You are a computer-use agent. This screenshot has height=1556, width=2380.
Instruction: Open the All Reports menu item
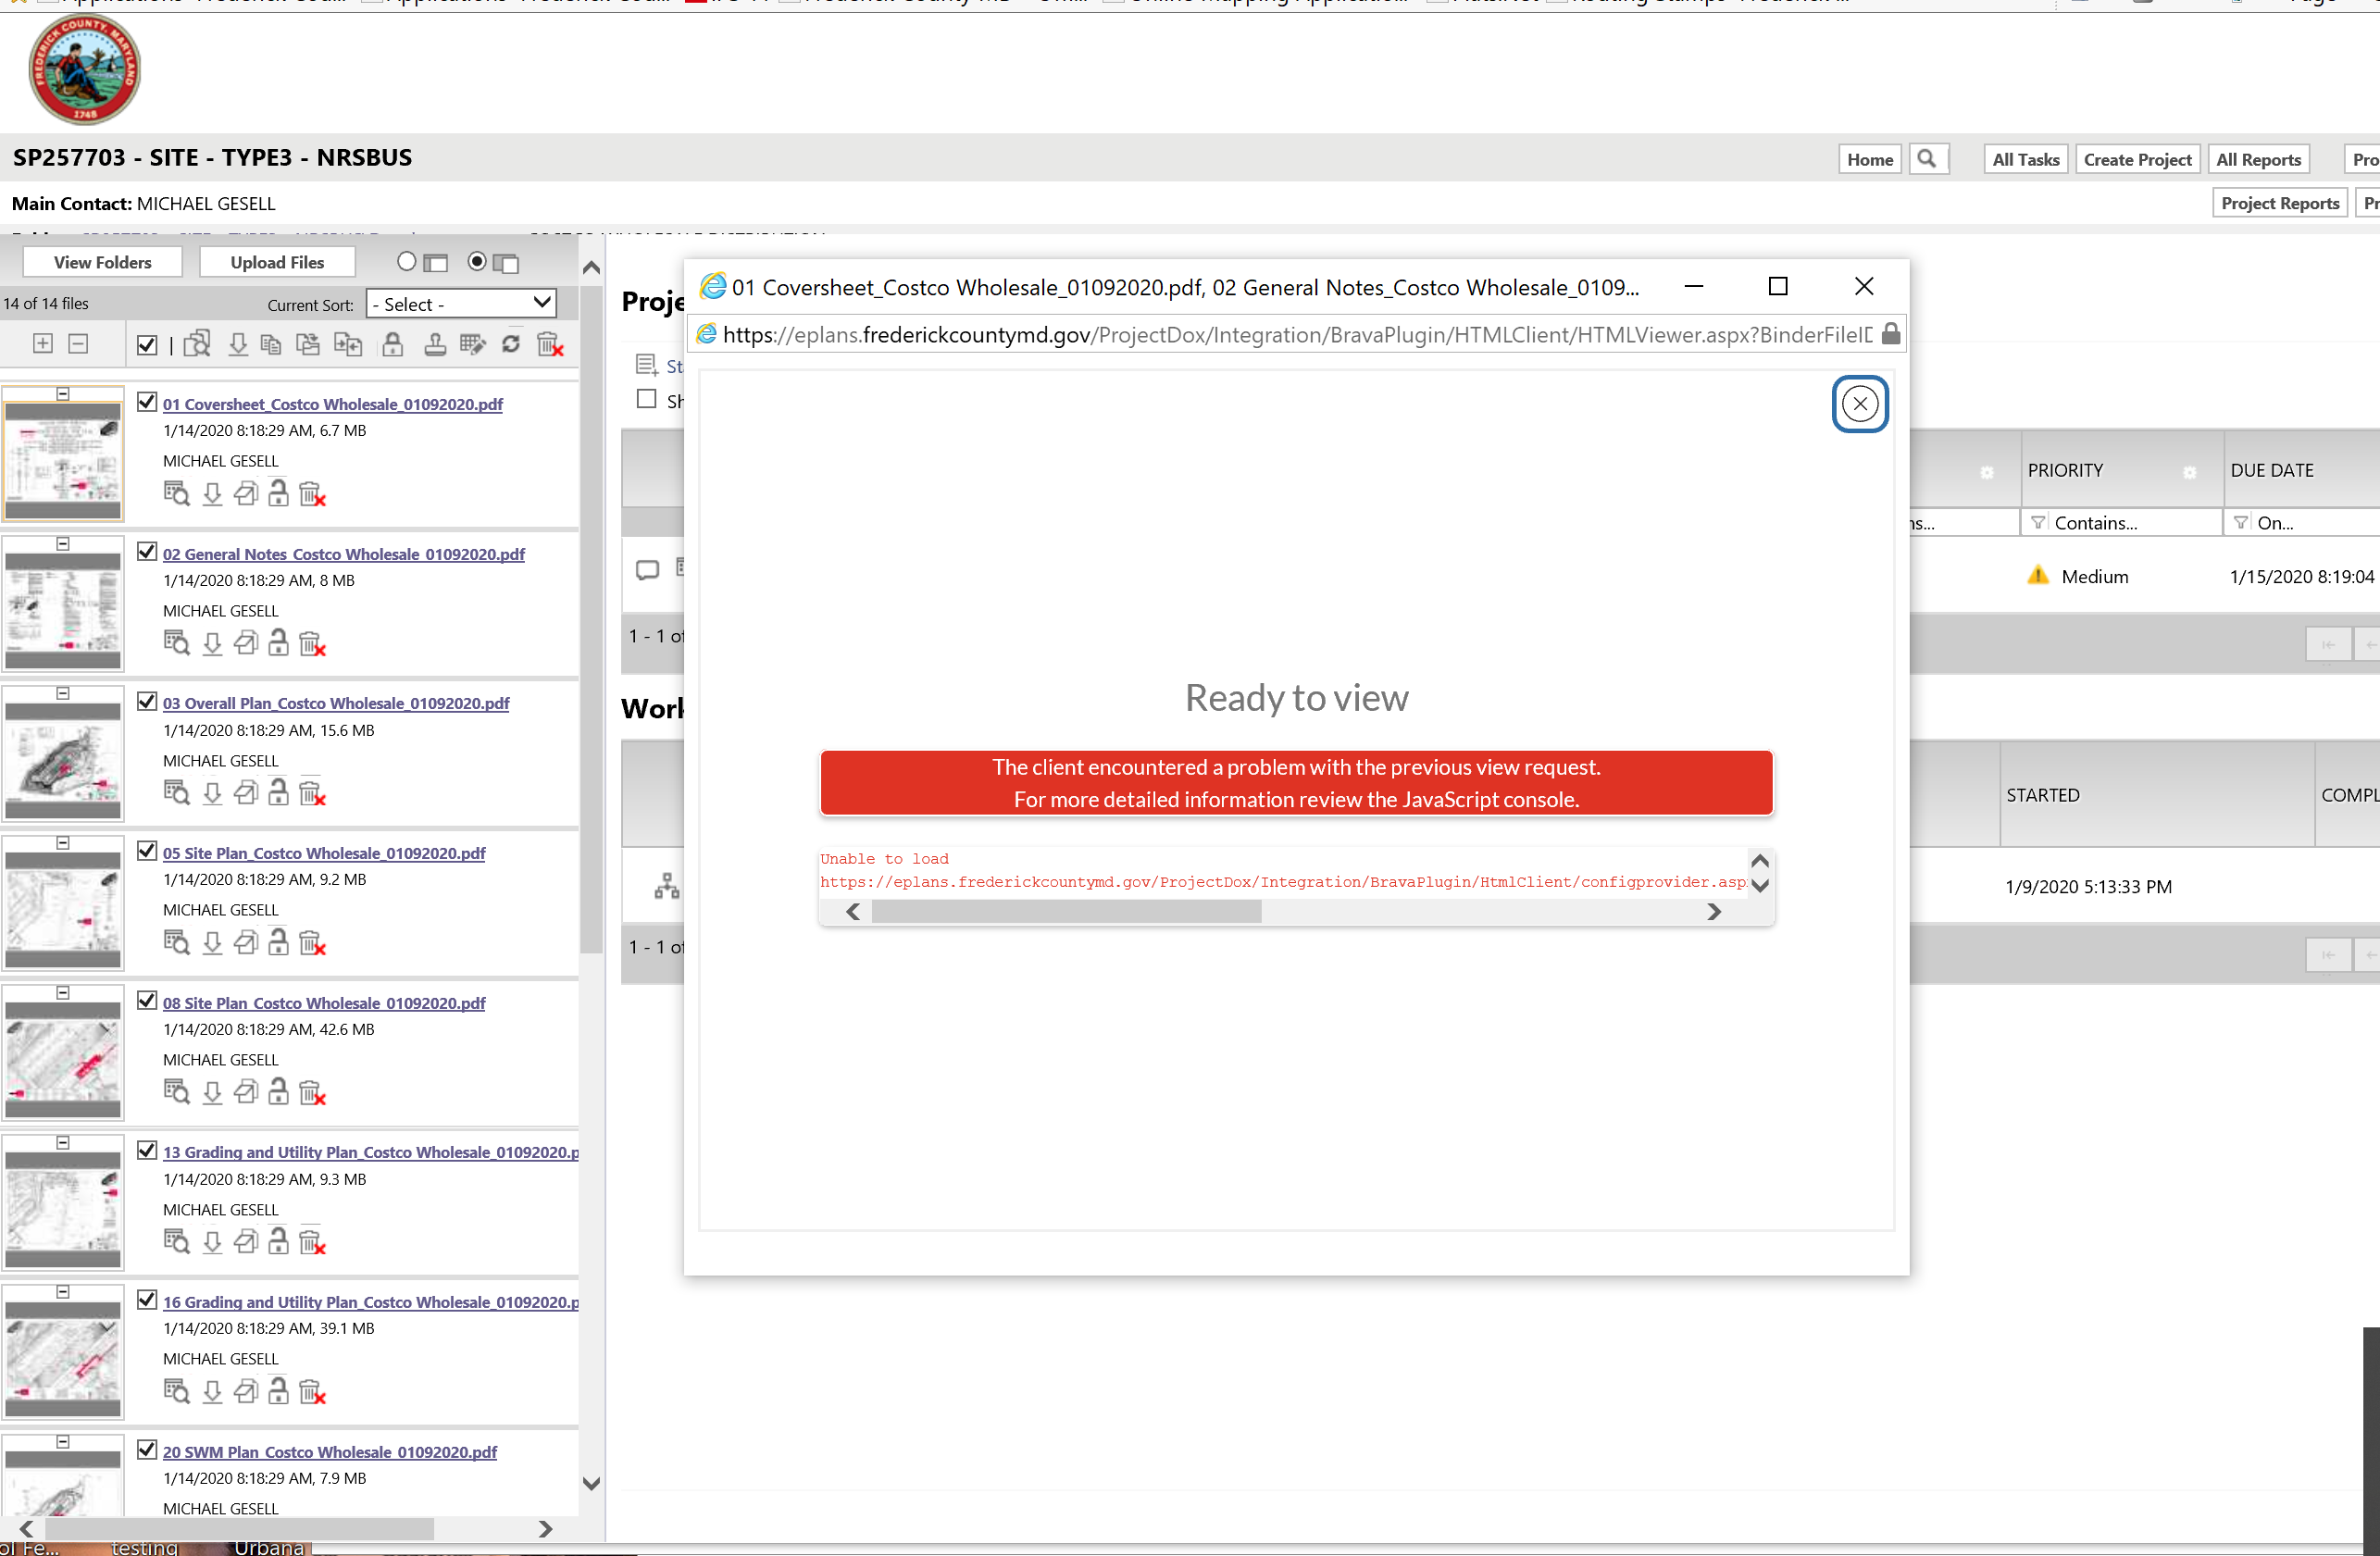coord(2258,159)
